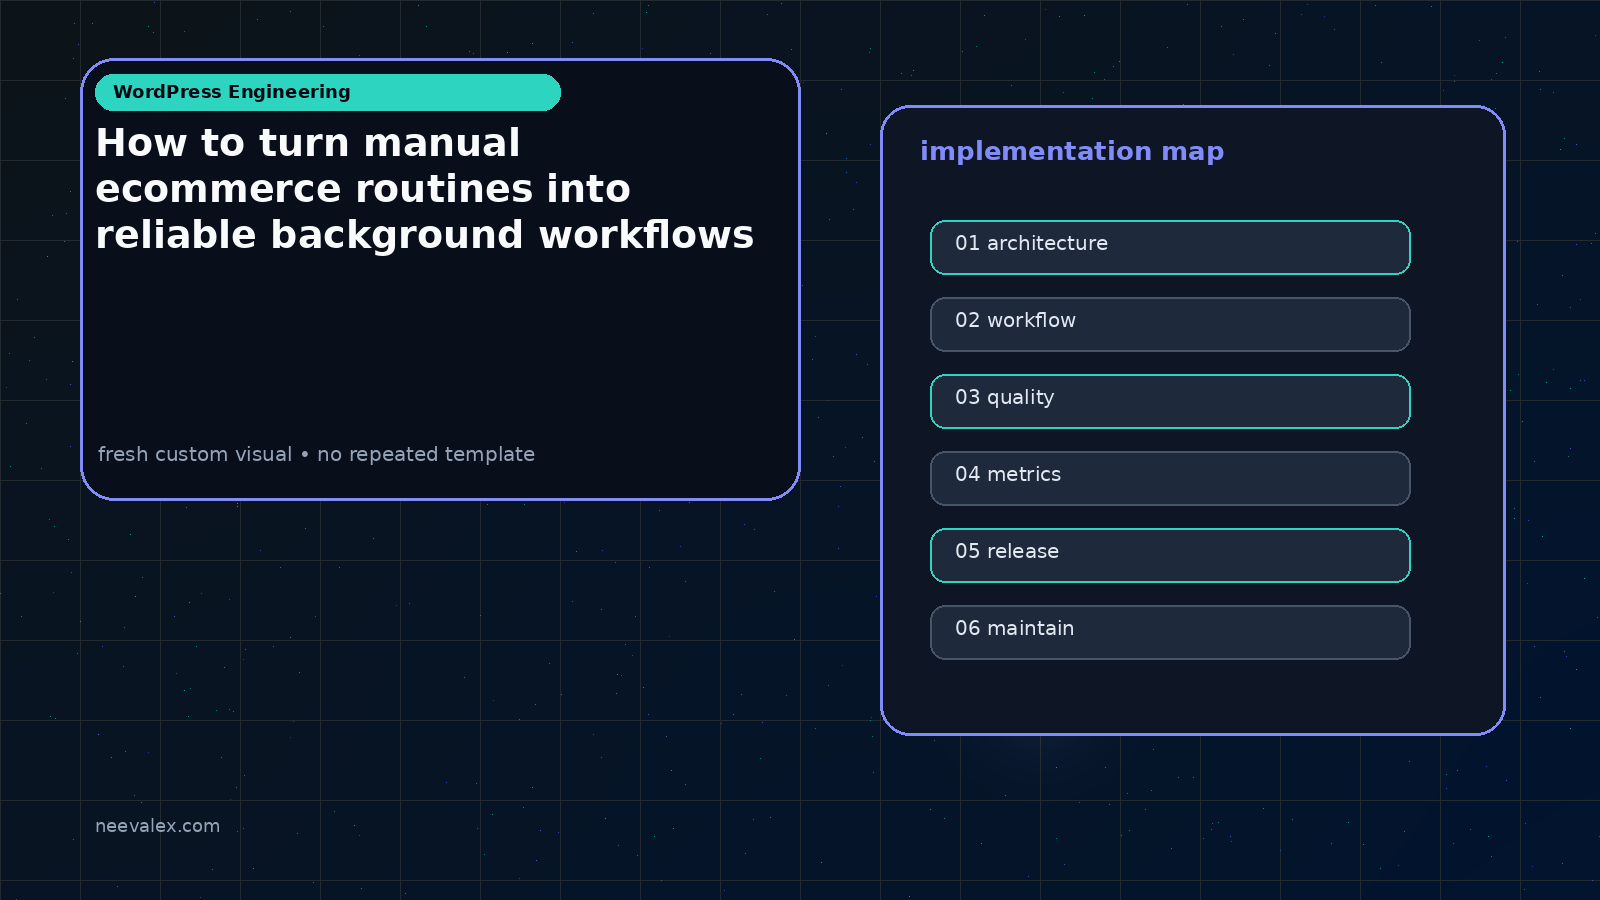Select the '01 architecture' step

(1170, 247)
